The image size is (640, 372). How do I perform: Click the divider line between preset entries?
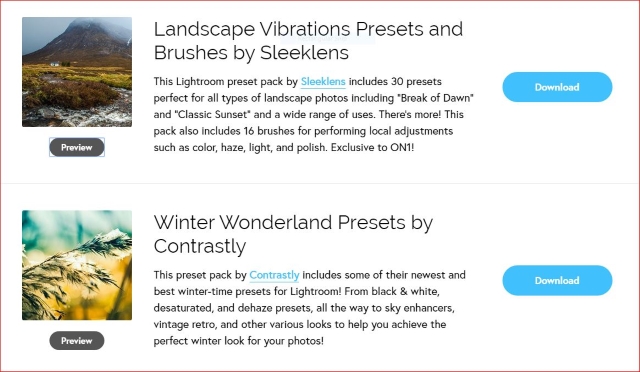click(x=320, y=183)
